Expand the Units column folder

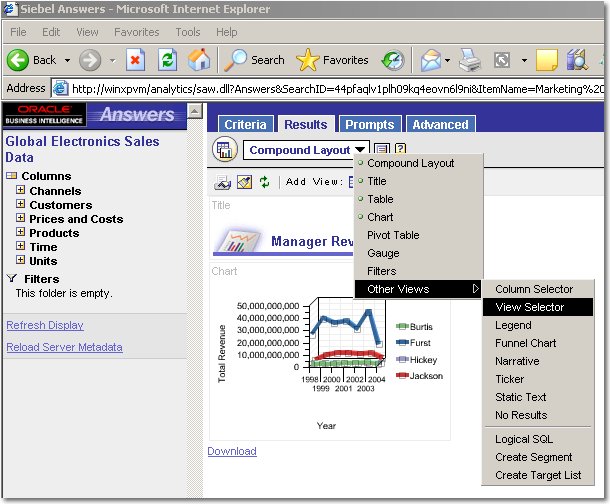point(21,260)
